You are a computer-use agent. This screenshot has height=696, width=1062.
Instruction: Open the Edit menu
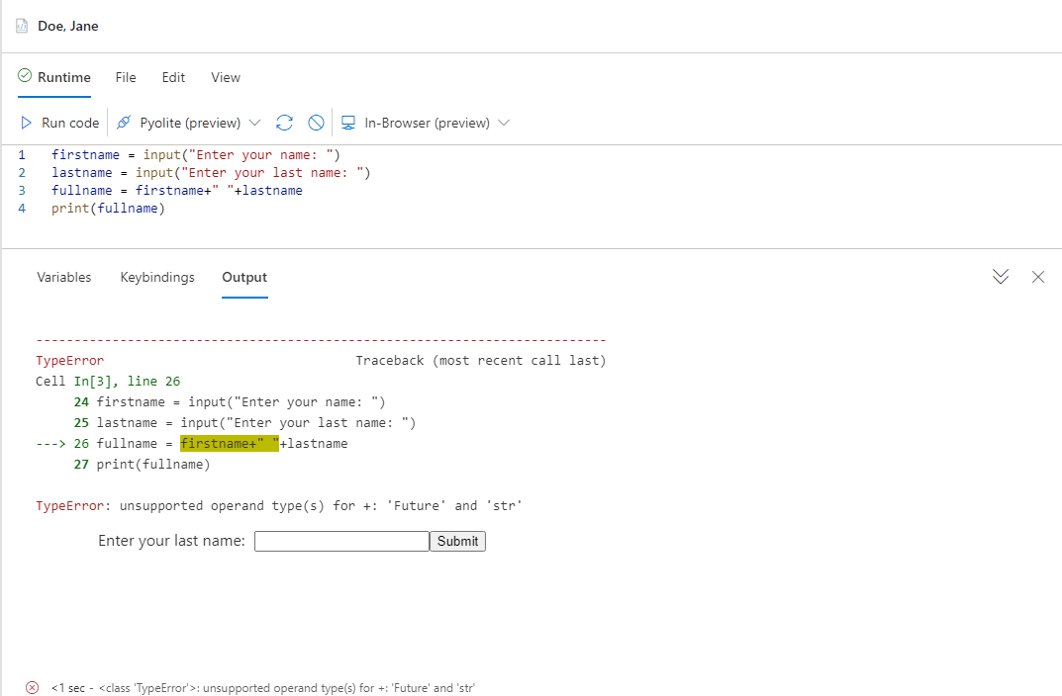click(173, 77)
